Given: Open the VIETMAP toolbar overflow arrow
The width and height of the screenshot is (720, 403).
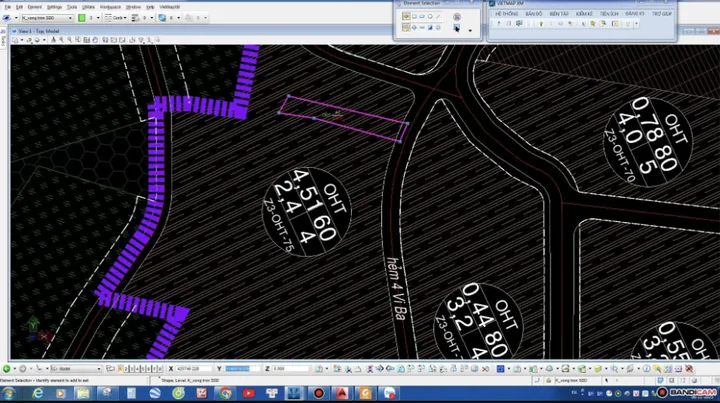Looking at the screenshot, I should (636, 23).
